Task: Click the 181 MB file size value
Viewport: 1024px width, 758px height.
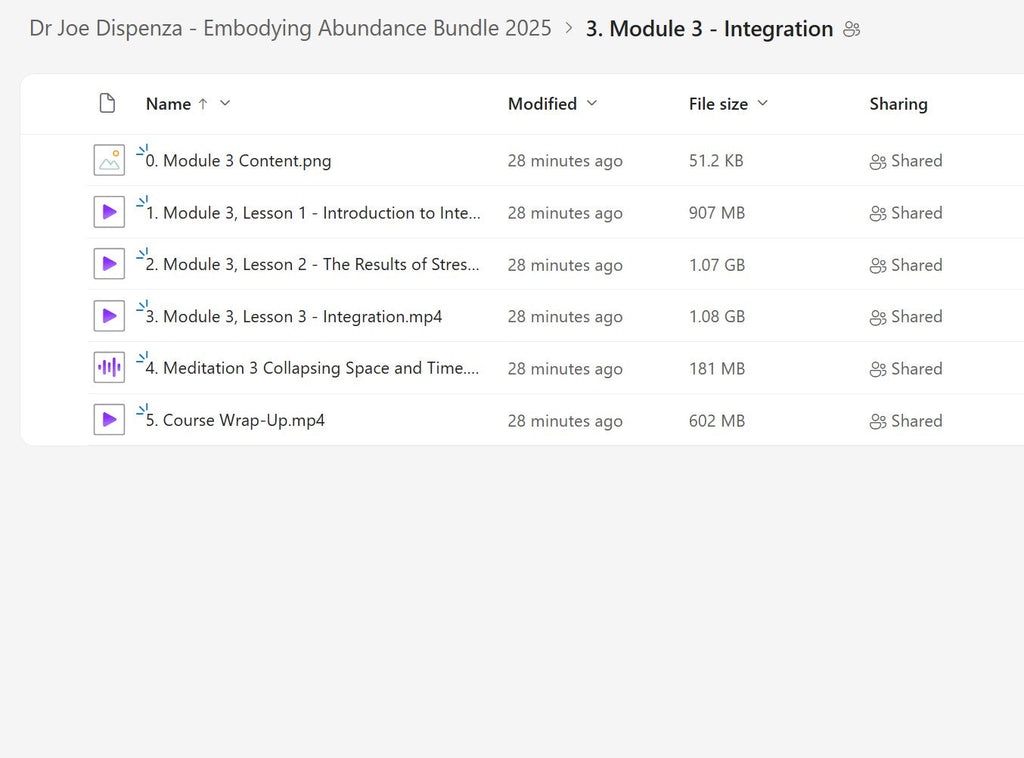Action: click(x=716, y=369)
